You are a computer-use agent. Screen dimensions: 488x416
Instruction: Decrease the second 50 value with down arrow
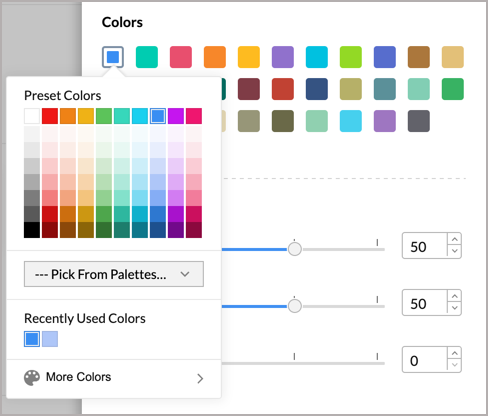coord(455,308)
